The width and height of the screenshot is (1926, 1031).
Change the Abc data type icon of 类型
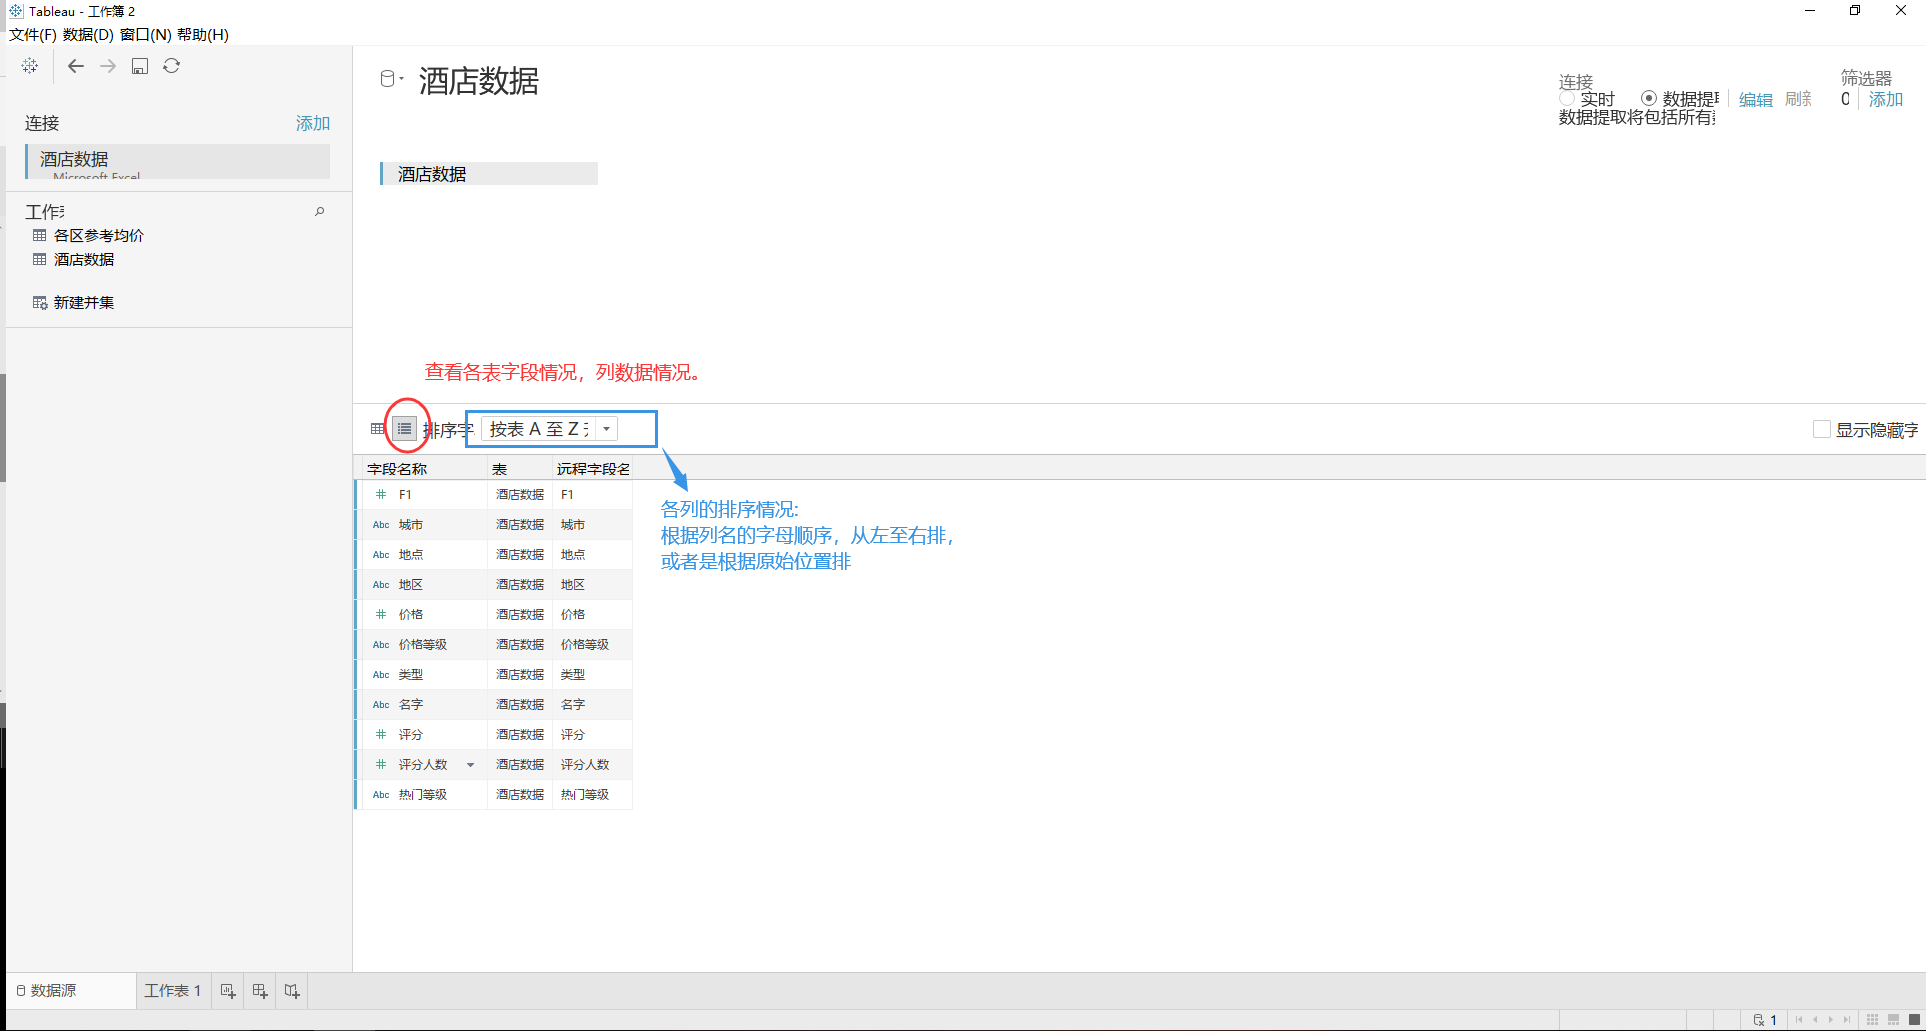381,674
